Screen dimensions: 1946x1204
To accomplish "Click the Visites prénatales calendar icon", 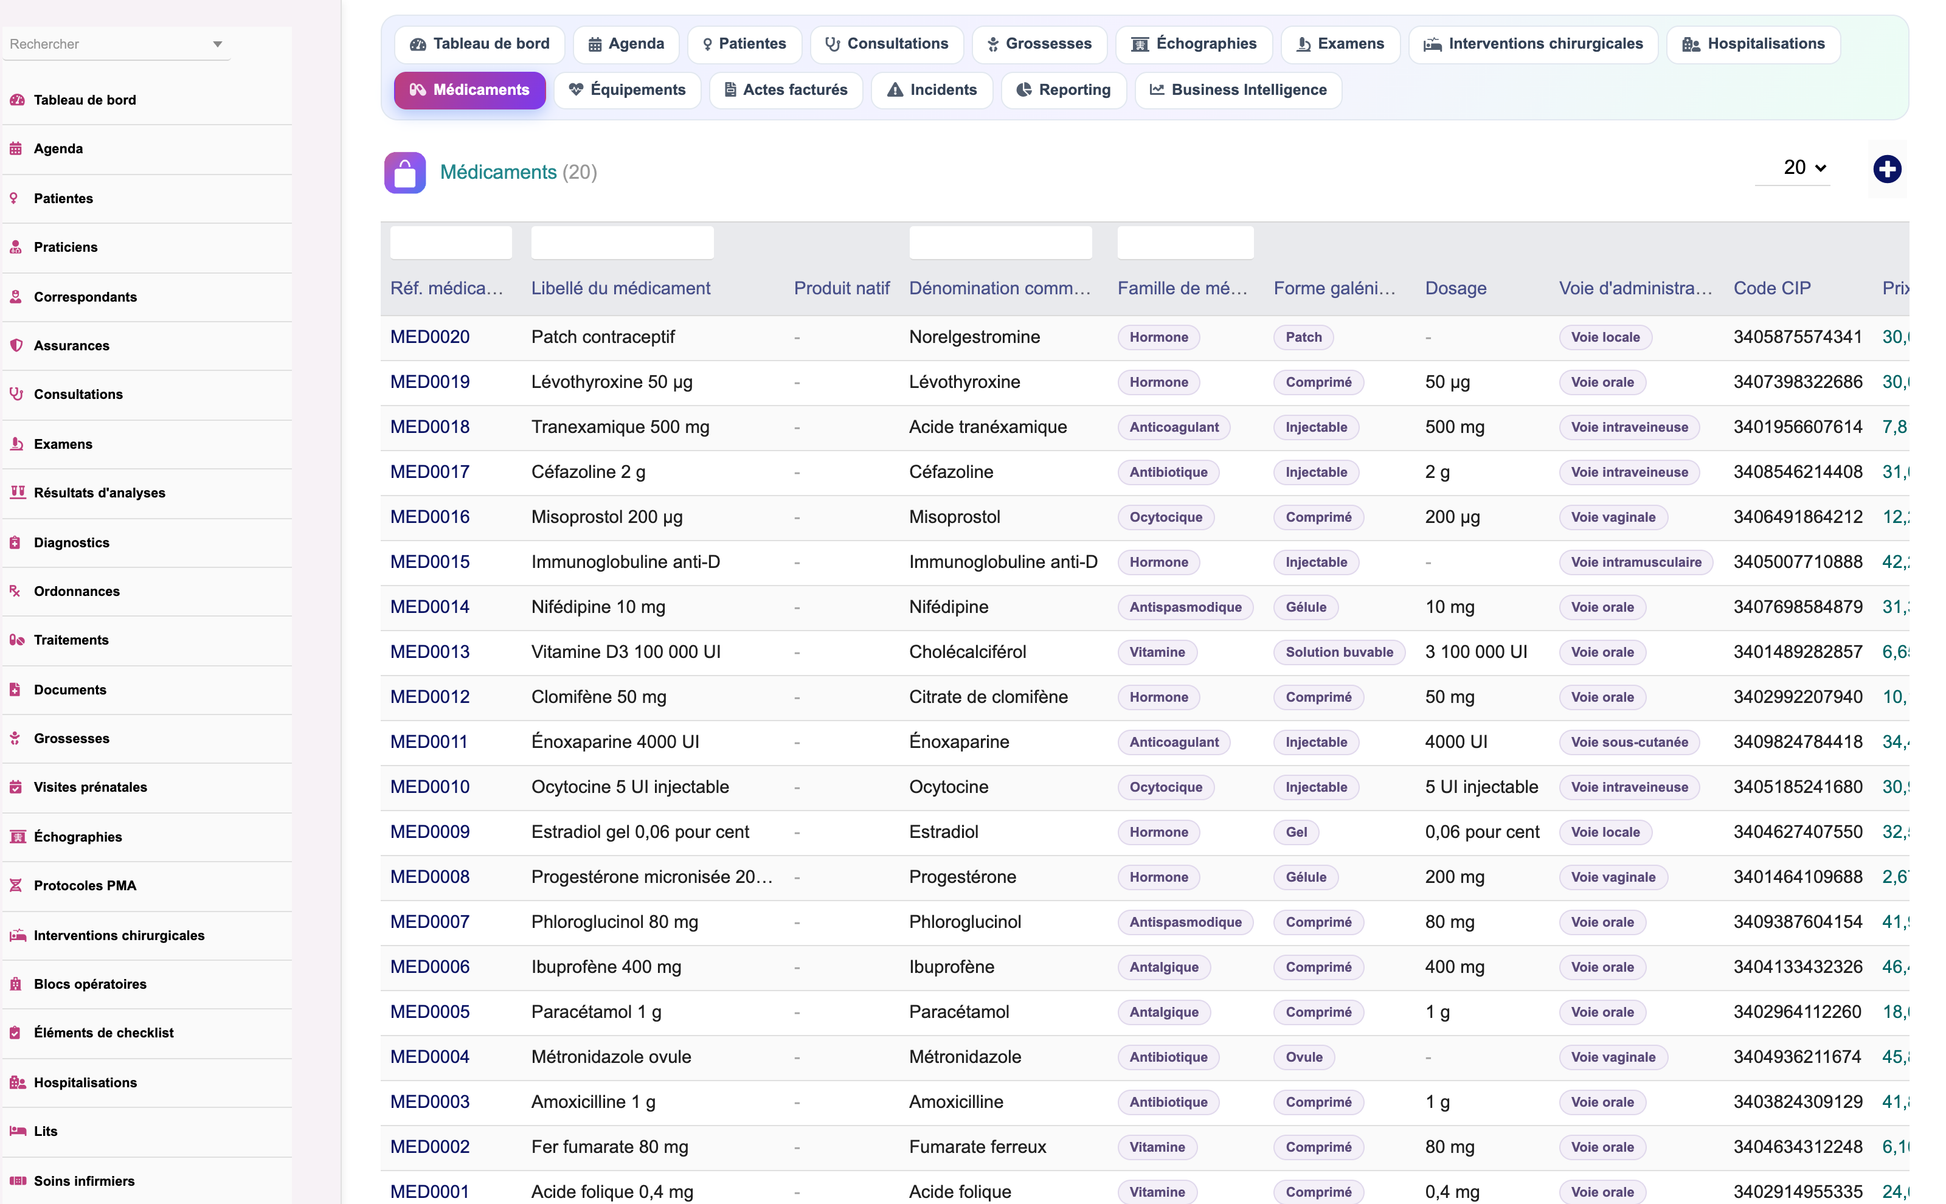I will pyautogui.click(x=16, y=787).
